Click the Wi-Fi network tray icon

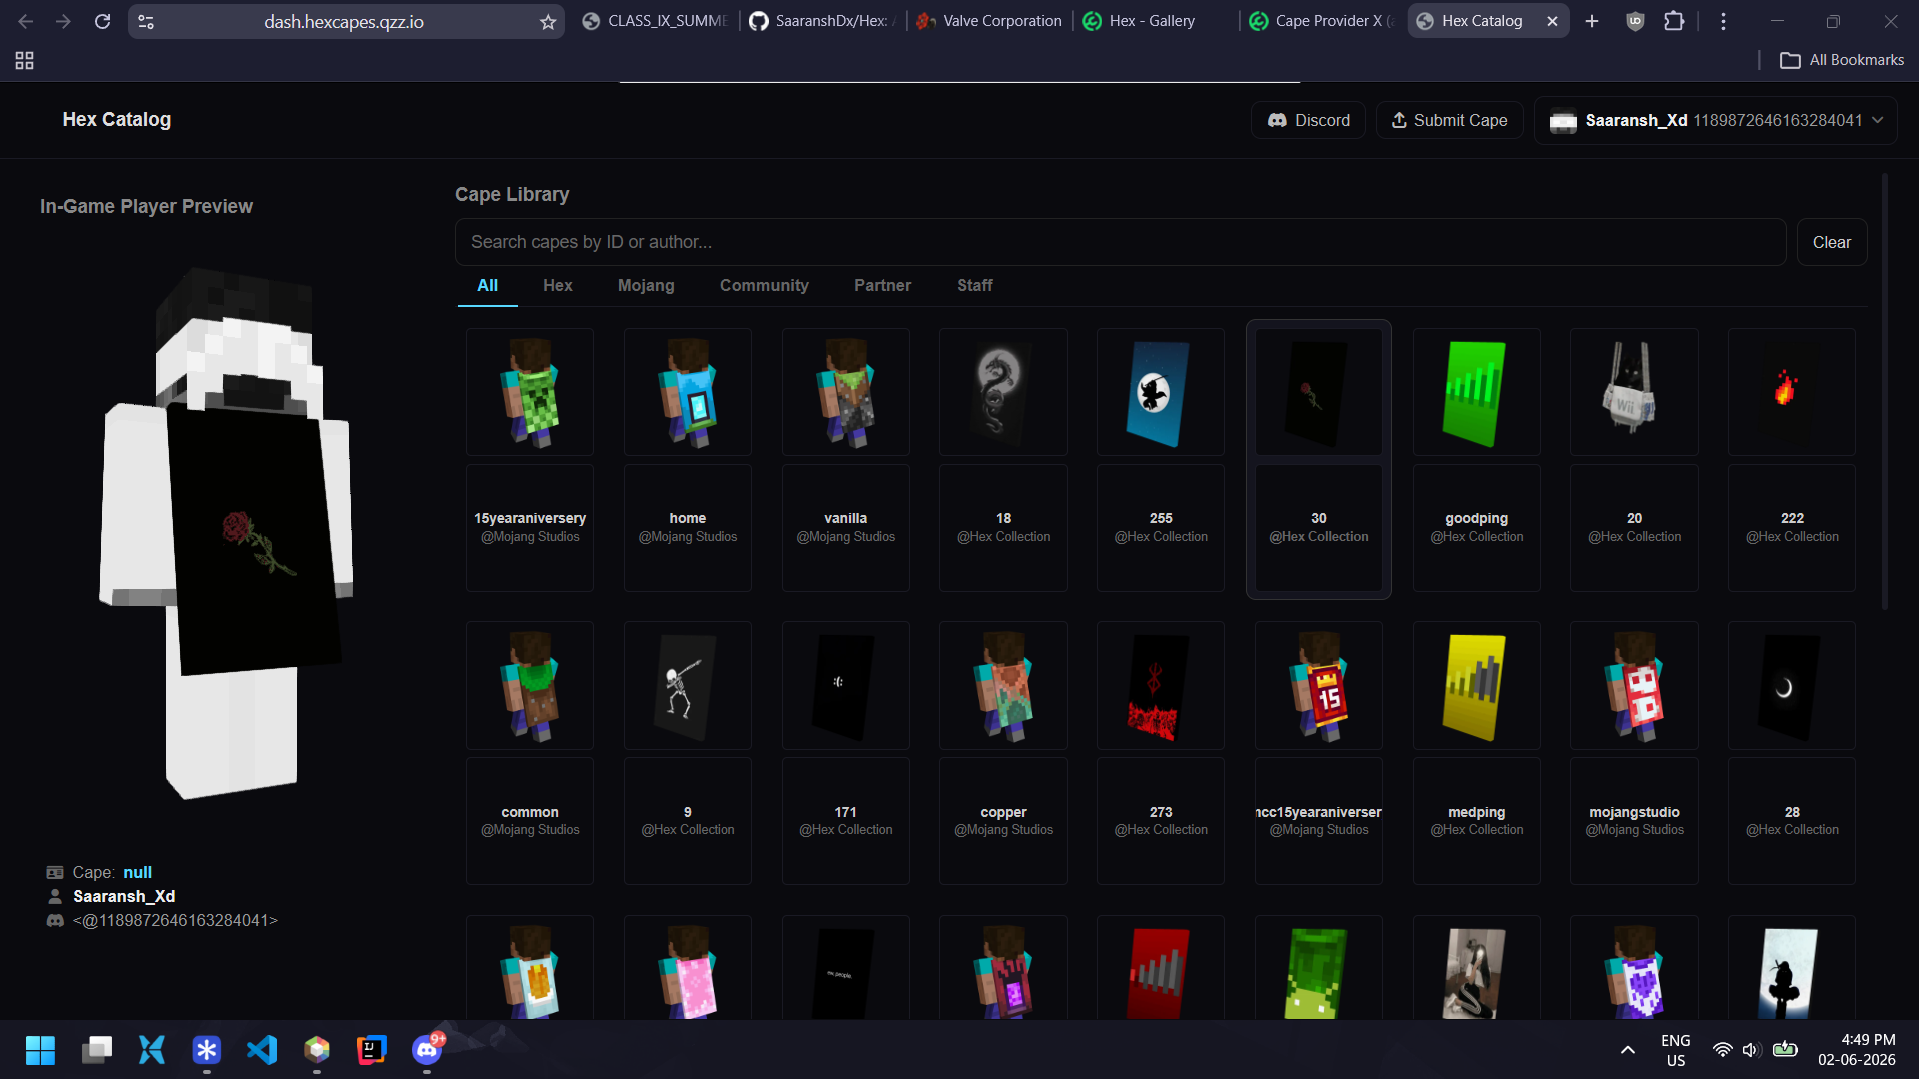coord(1722,1050)
